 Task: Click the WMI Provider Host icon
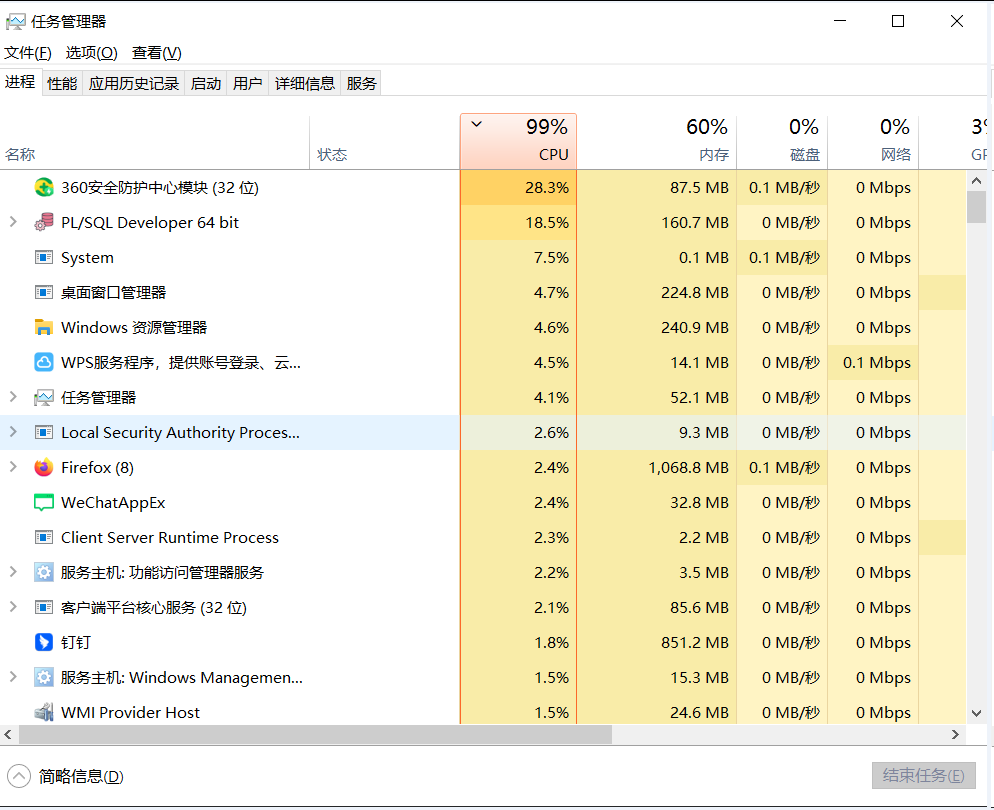44,712
